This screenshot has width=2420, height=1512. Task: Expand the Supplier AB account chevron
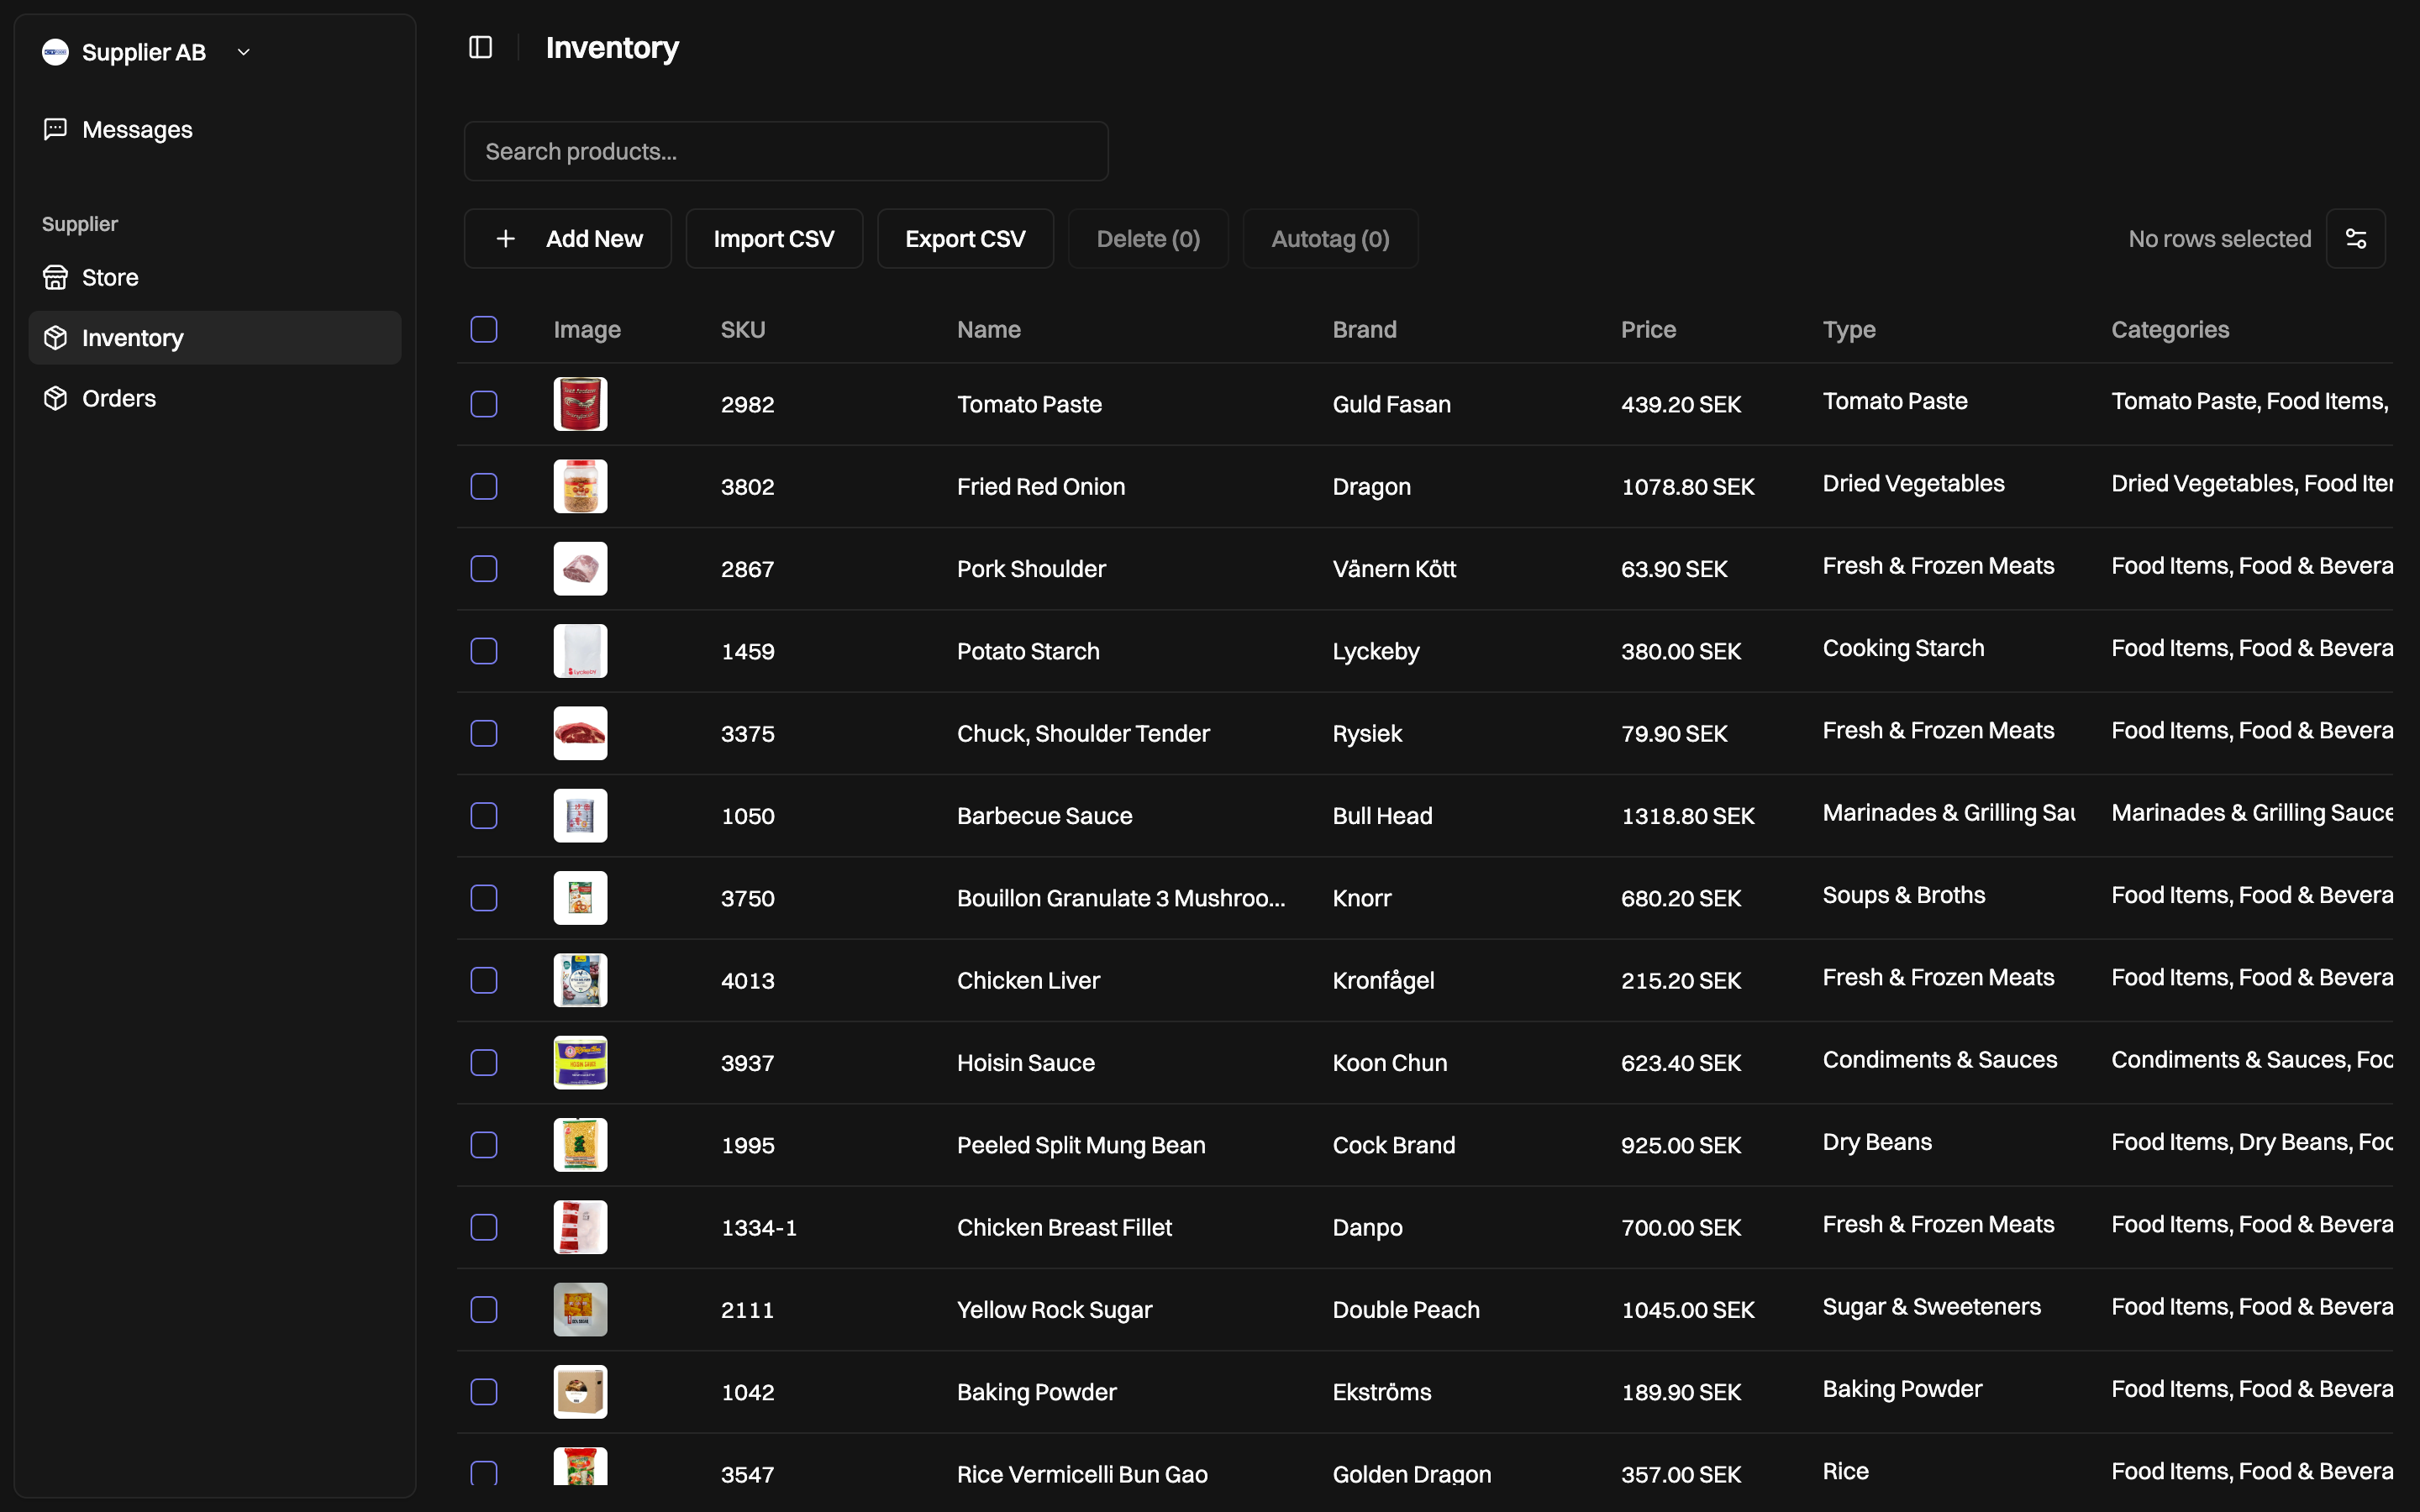[x=243, y=52]
